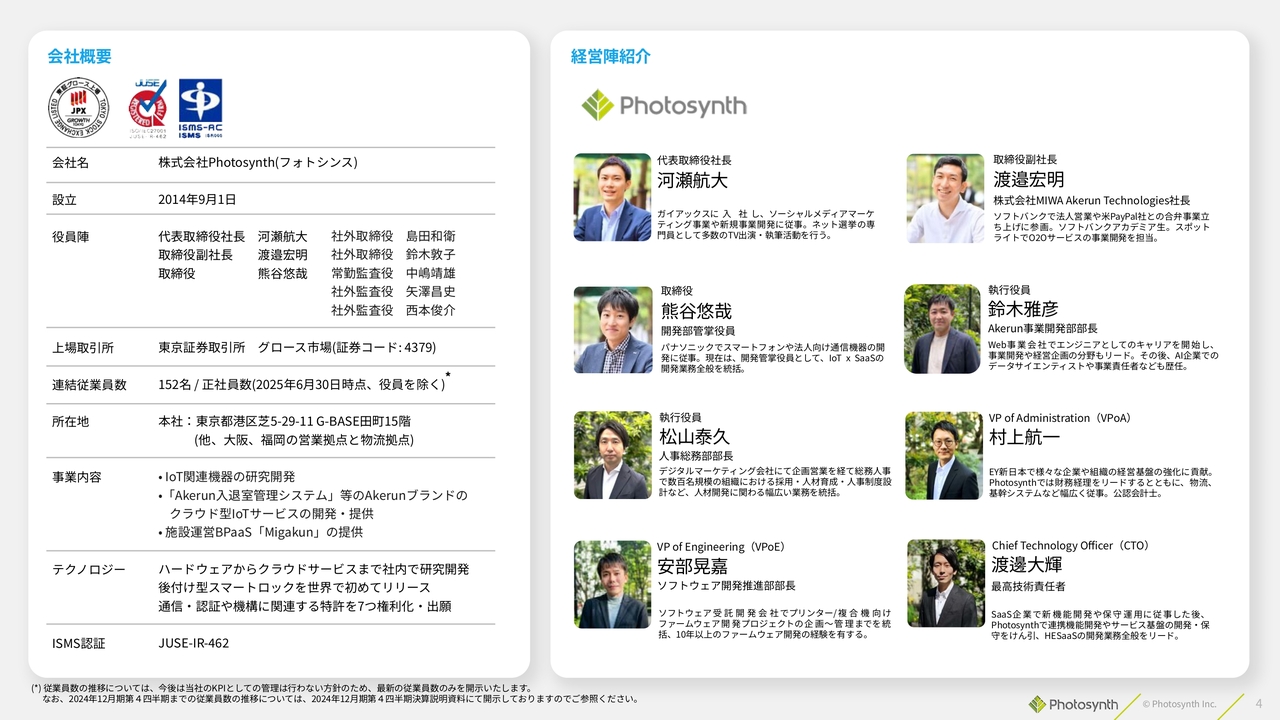Click the 上場取引所 row label
The width and height of the screenshot is (1280, 720).
pos(83,348)
